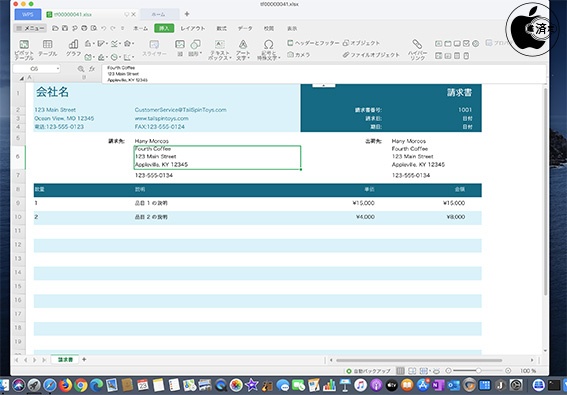Switch to normal view in status bar
This screenshot has width=567, height=395.
400,371
